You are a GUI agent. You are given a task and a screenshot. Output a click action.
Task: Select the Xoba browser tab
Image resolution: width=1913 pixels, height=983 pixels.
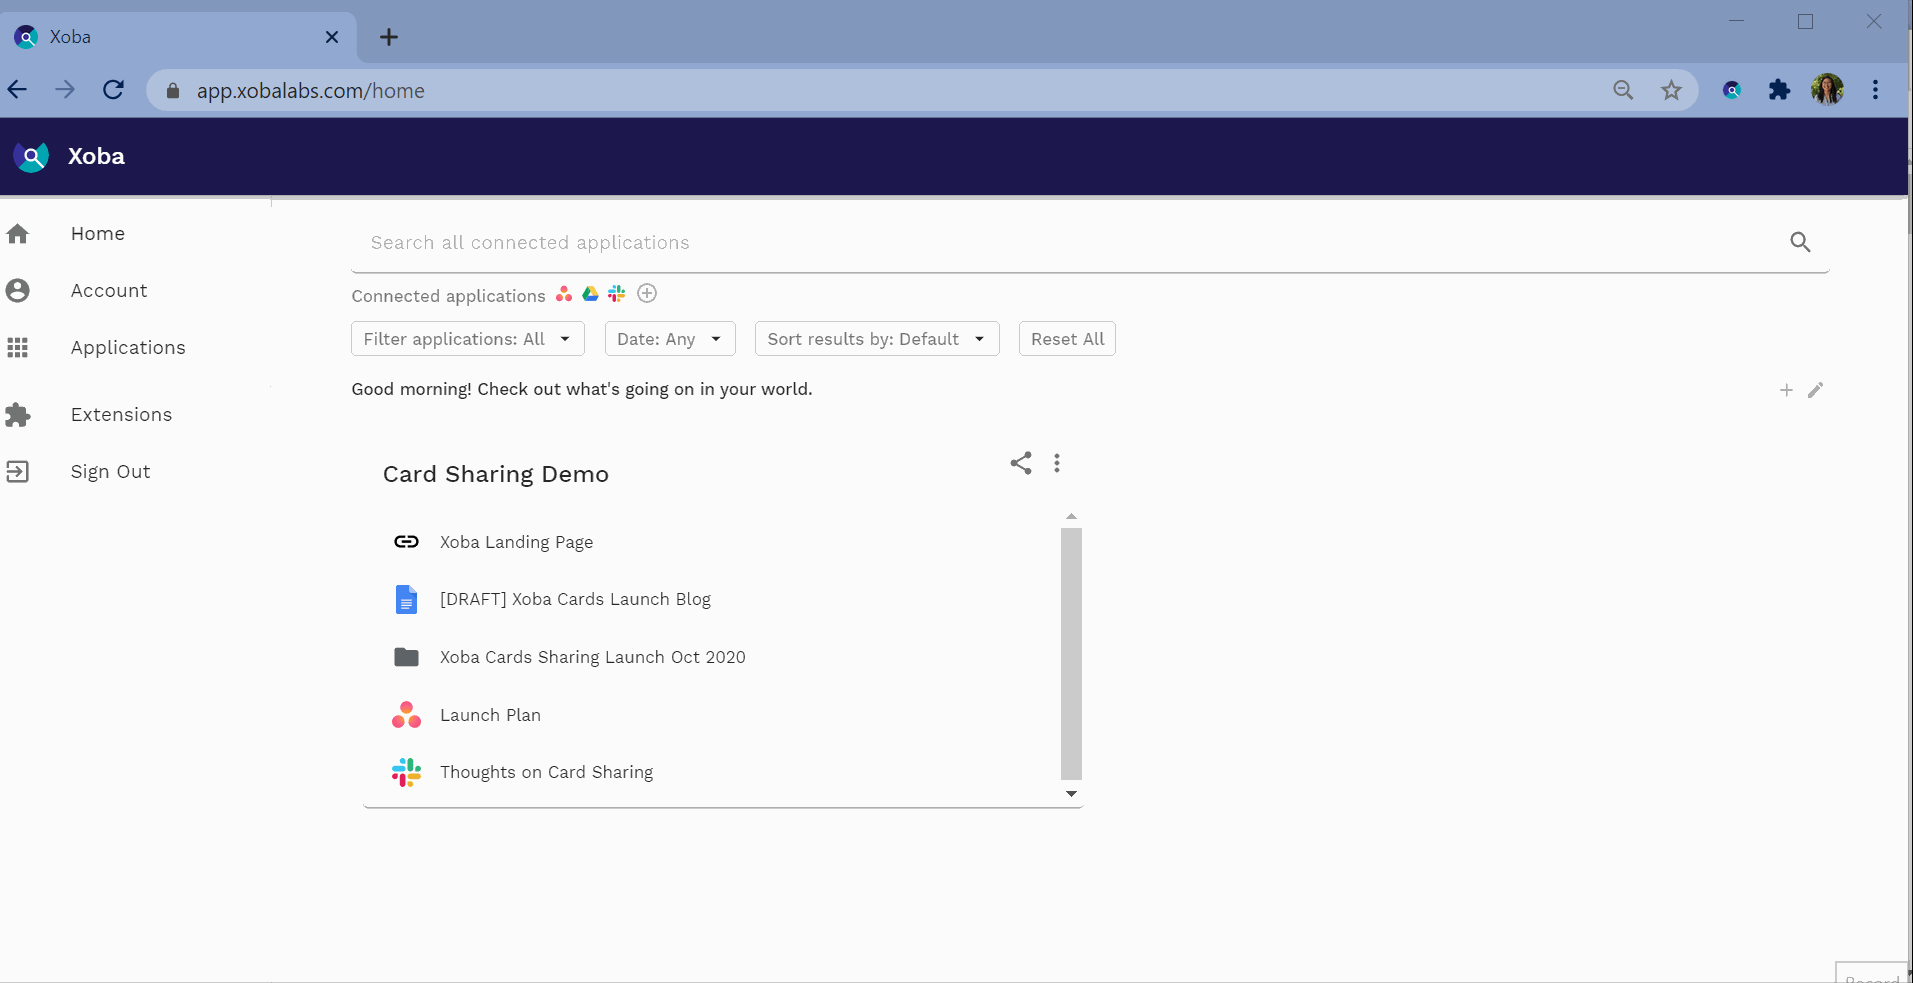tap(179, 37)
